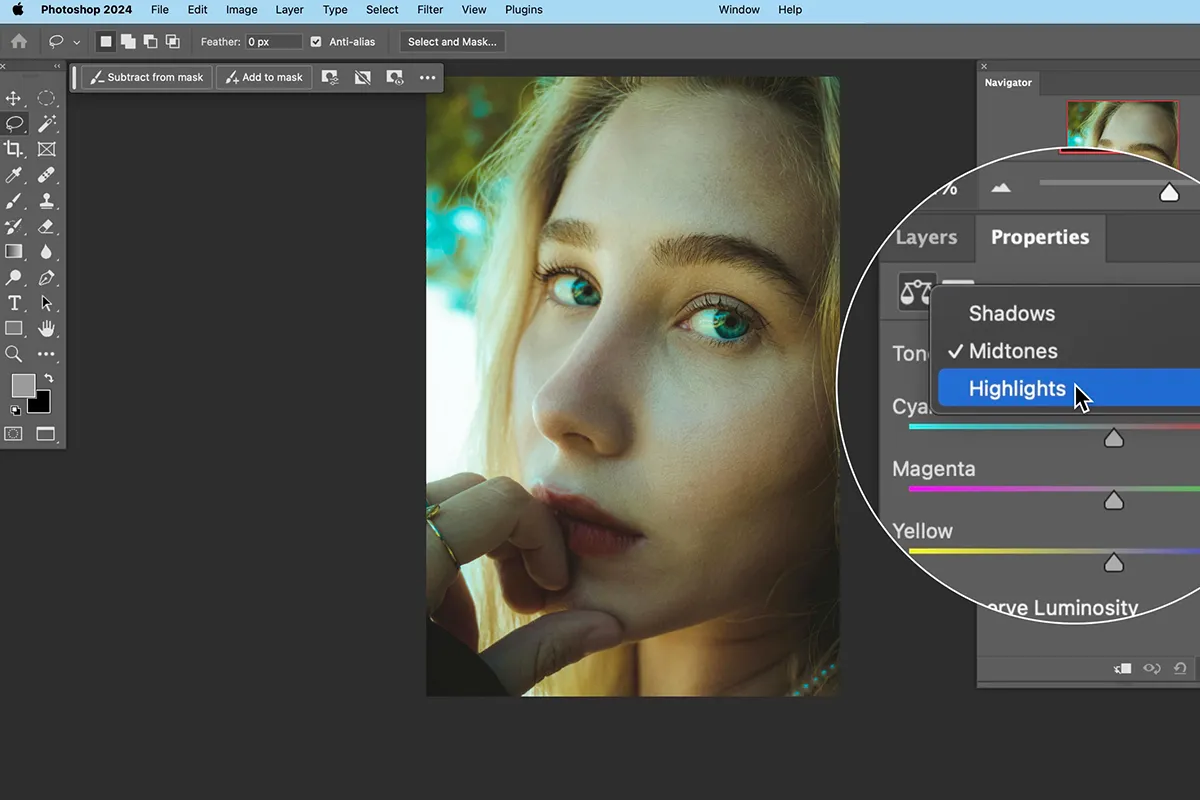The height and width of the screenshot is (800, 1200).
Task: Click Add to mask button
Action: pyautogui.click(x=264, y=77)
